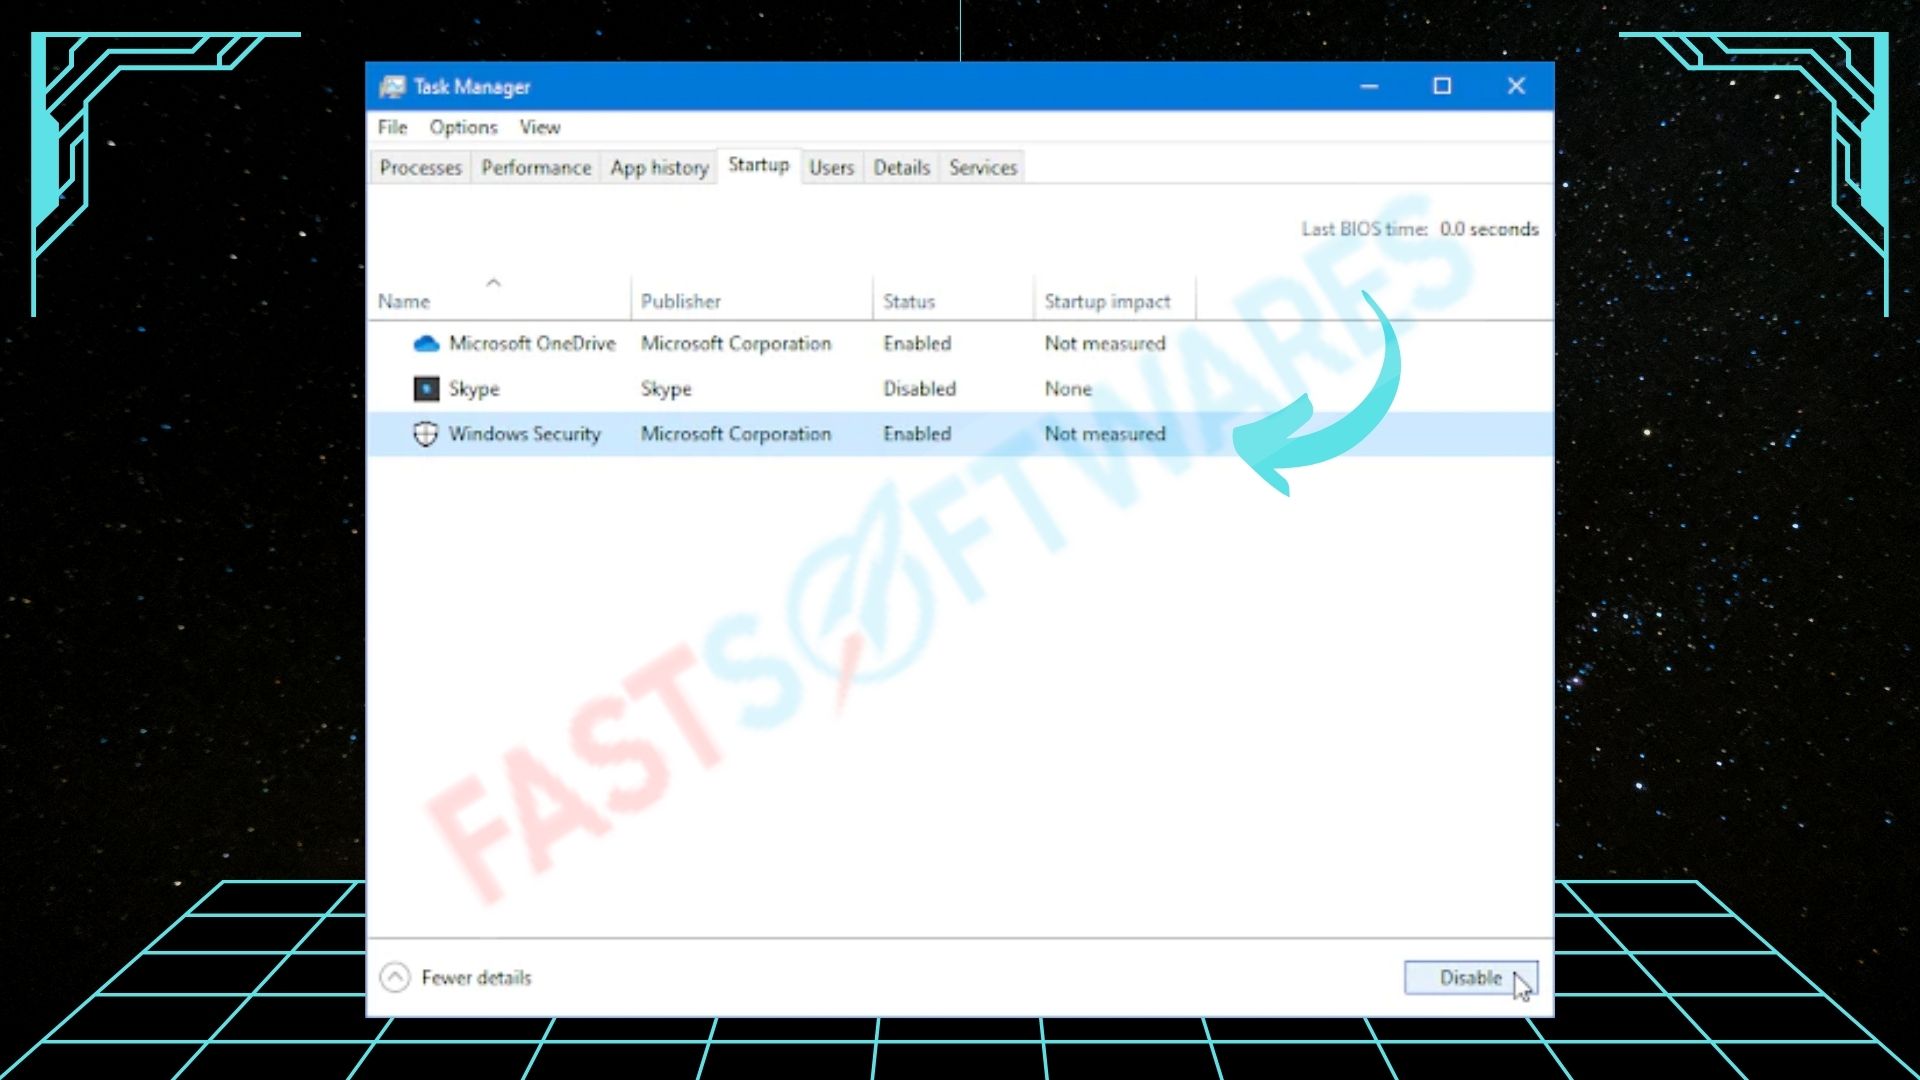Click None startup impact for Skype
Image resolution: width=1920 pixels, height=1080 pixels.
[1068, 388]
